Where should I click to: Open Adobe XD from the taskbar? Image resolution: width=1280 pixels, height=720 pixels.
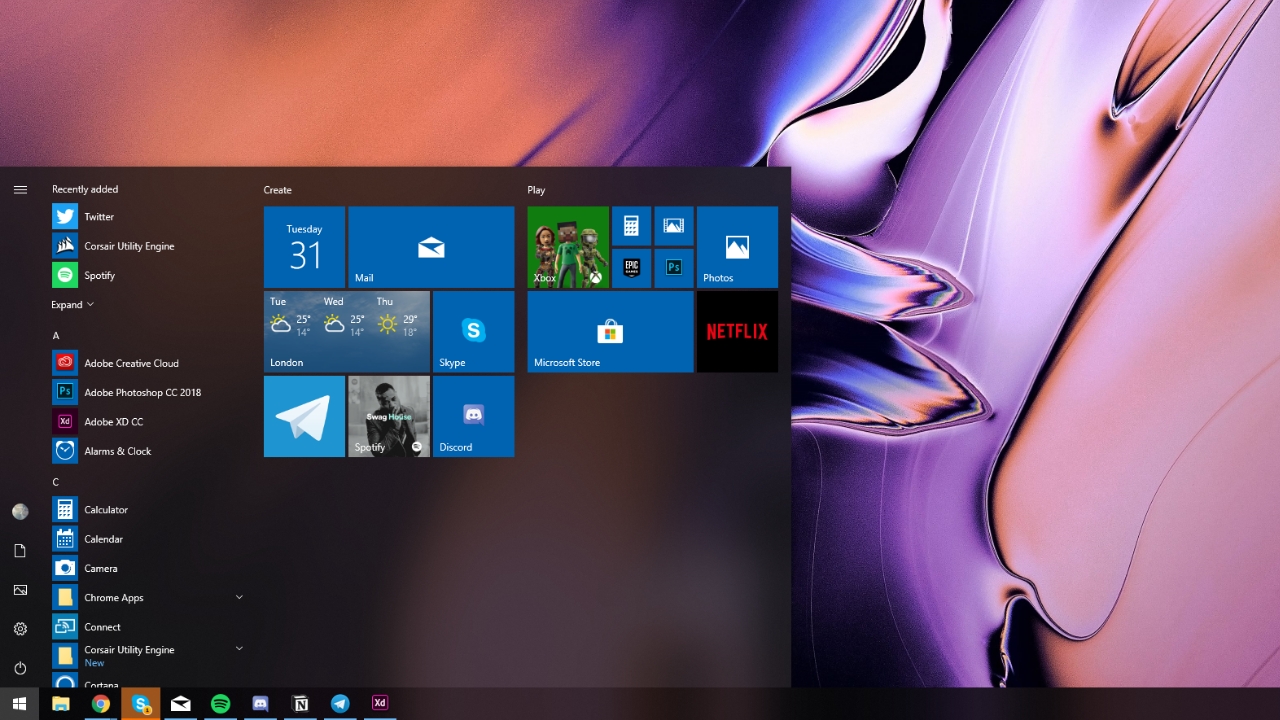point(379,704)
